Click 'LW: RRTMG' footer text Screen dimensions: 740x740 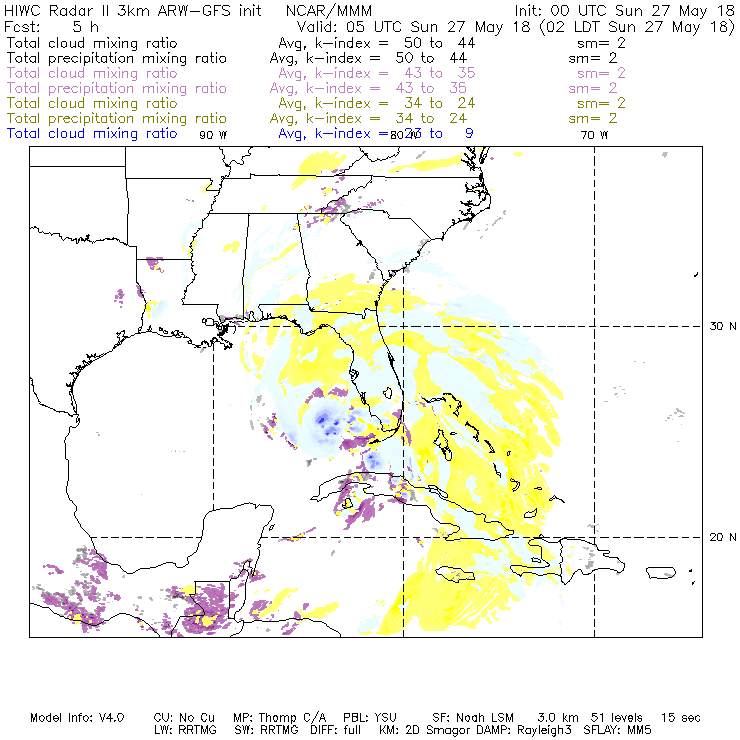click(x=185, y=730)
